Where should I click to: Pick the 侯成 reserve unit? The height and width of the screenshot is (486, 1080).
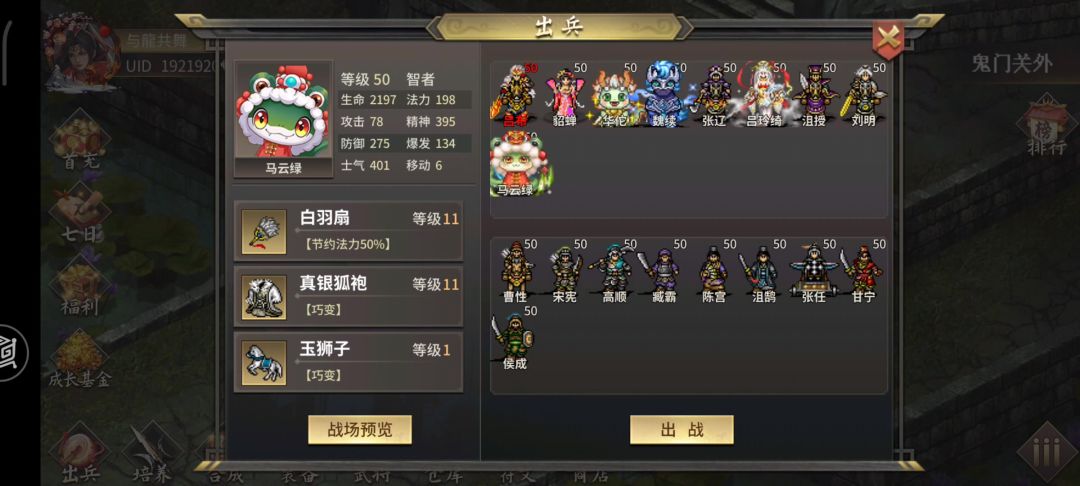point(514,339)
